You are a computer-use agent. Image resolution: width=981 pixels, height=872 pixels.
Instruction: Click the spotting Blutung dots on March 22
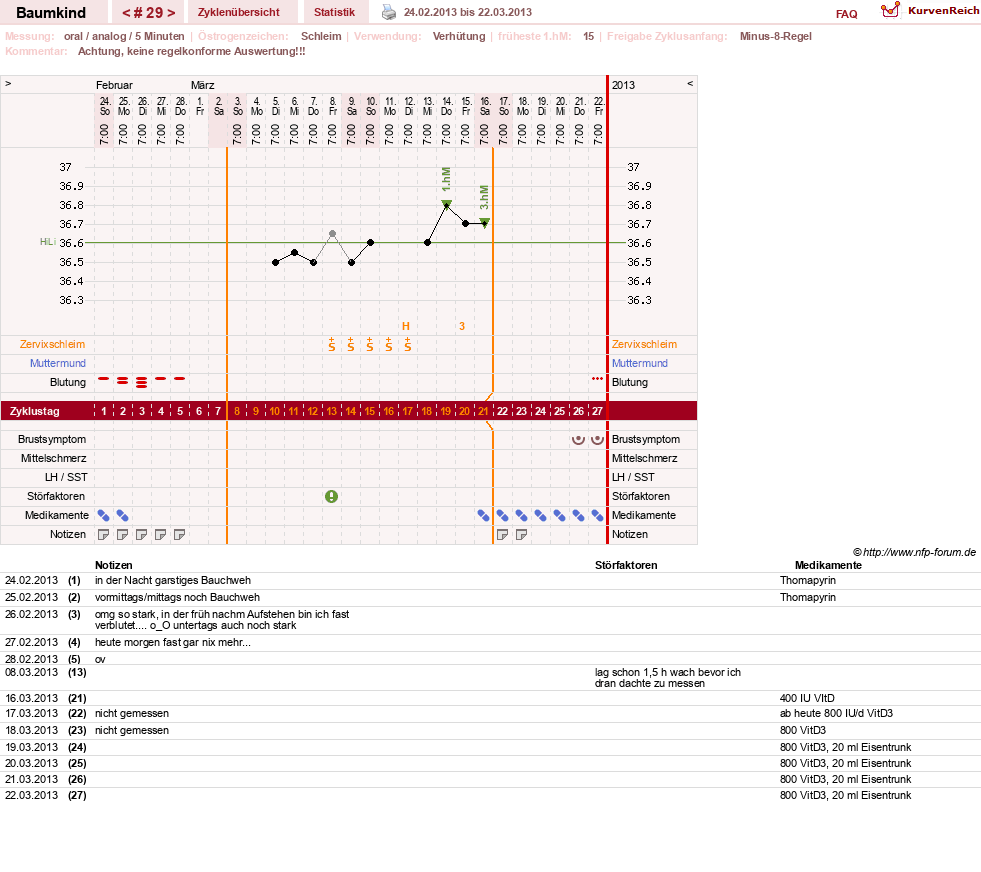tap(597, 378)
